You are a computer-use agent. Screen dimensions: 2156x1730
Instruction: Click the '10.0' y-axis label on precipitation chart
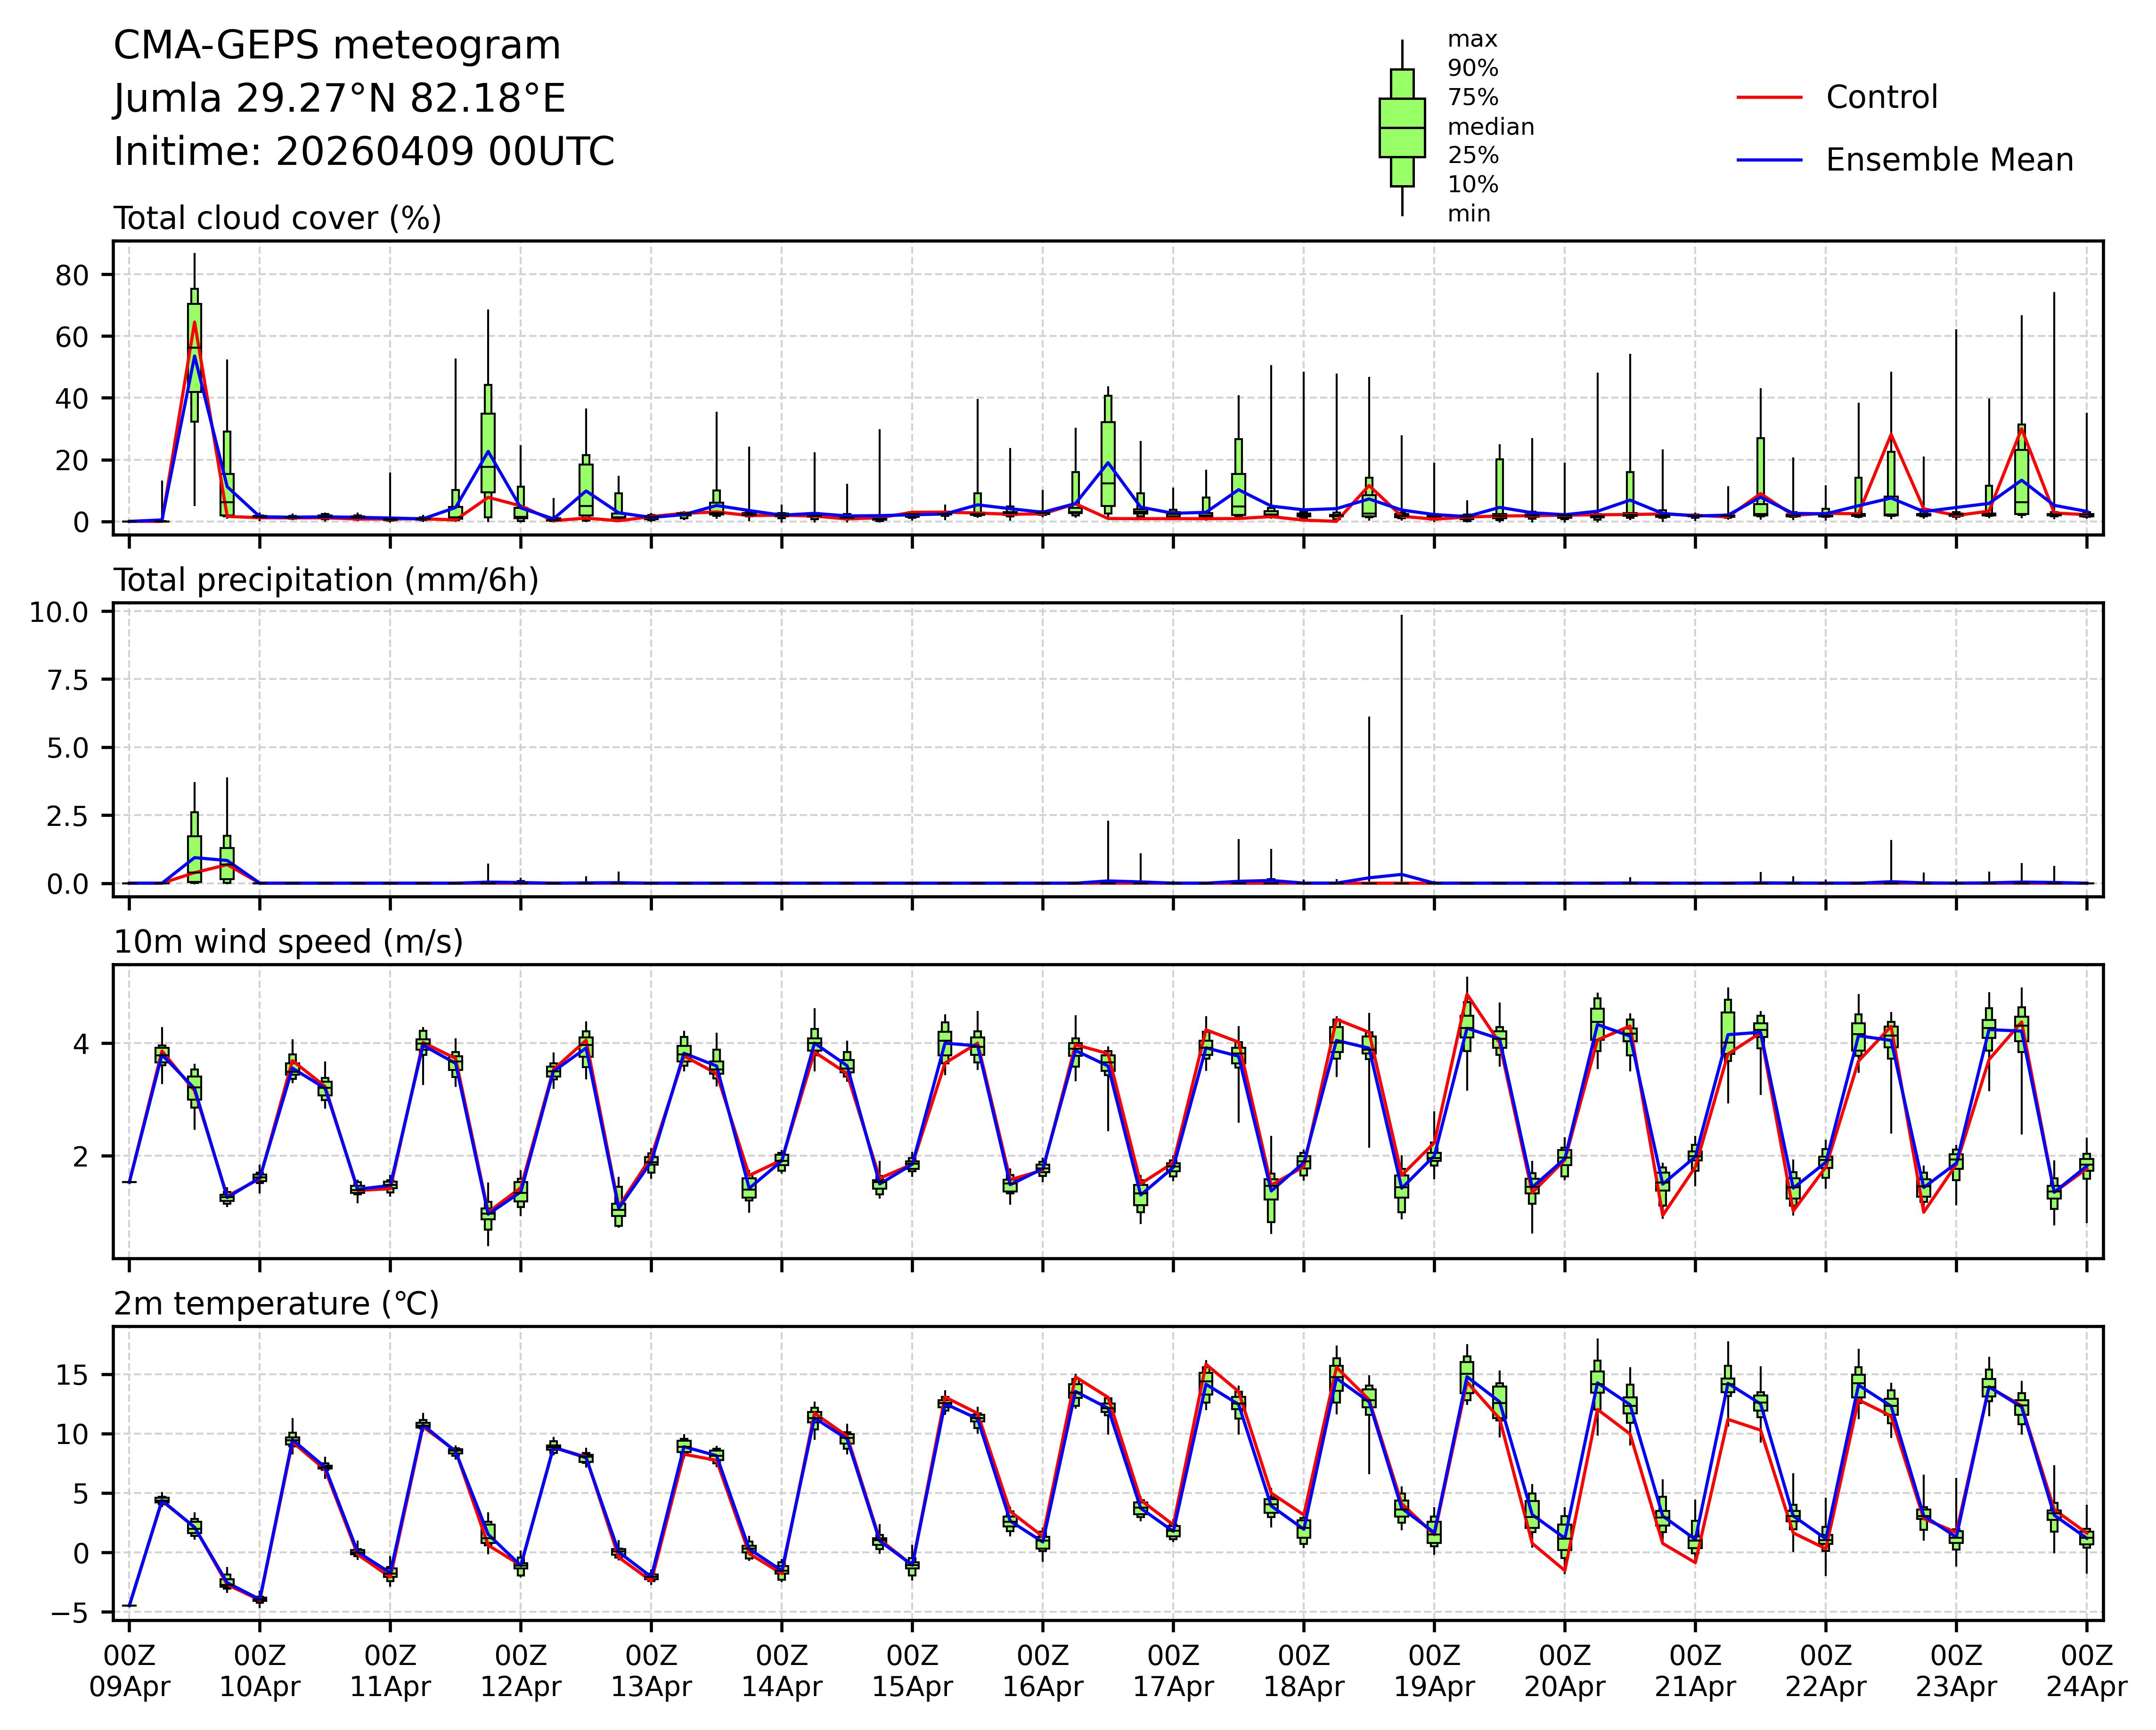click(58, 612)
